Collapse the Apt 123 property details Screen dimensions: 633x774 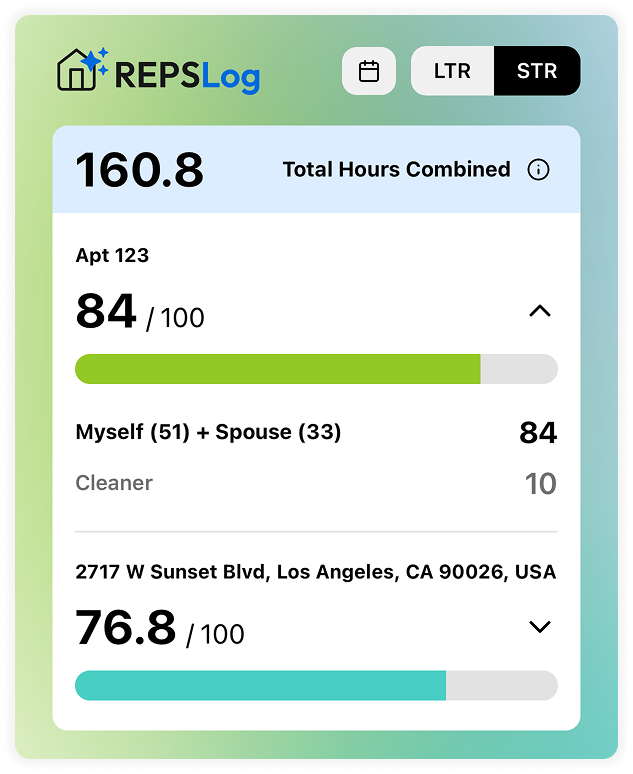tap(540, 311)
